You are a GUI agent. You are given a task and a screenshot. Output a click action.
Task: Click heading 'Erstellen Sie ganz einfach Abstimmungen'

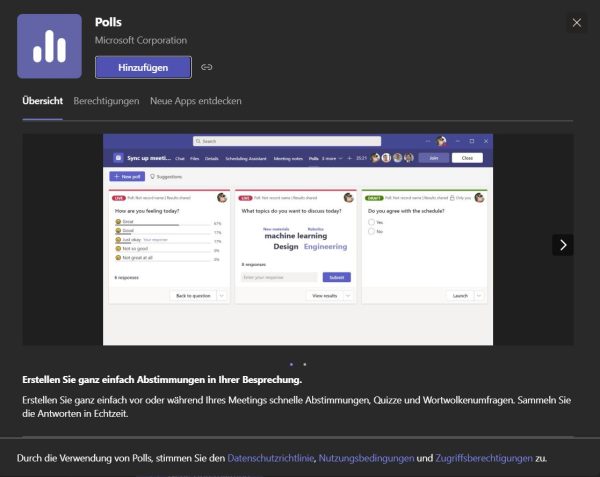click(x=162, y=380)
